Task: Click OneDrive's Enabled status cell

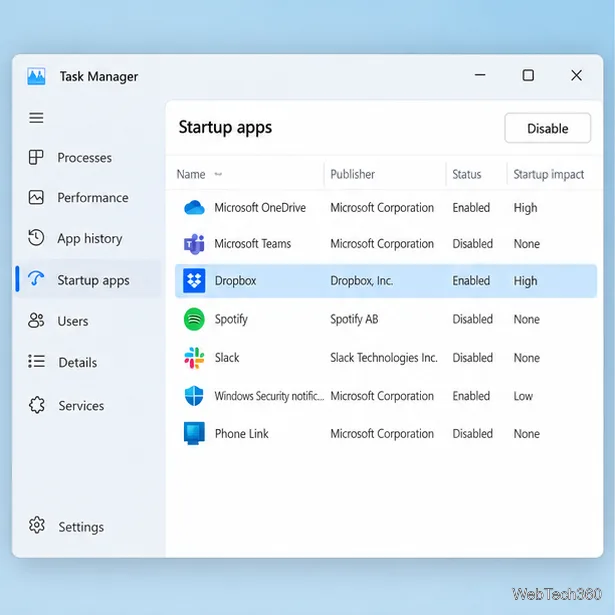Action: (471, 207)
